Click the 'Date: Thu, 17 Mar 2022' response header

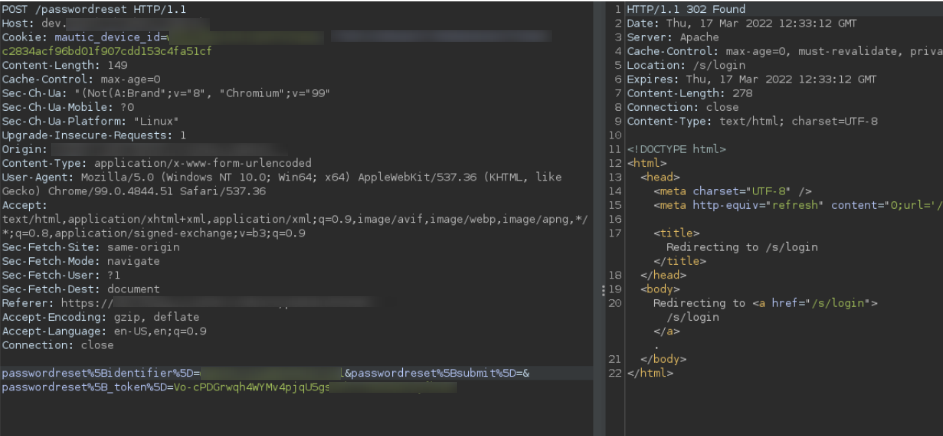tap(742, 24)
